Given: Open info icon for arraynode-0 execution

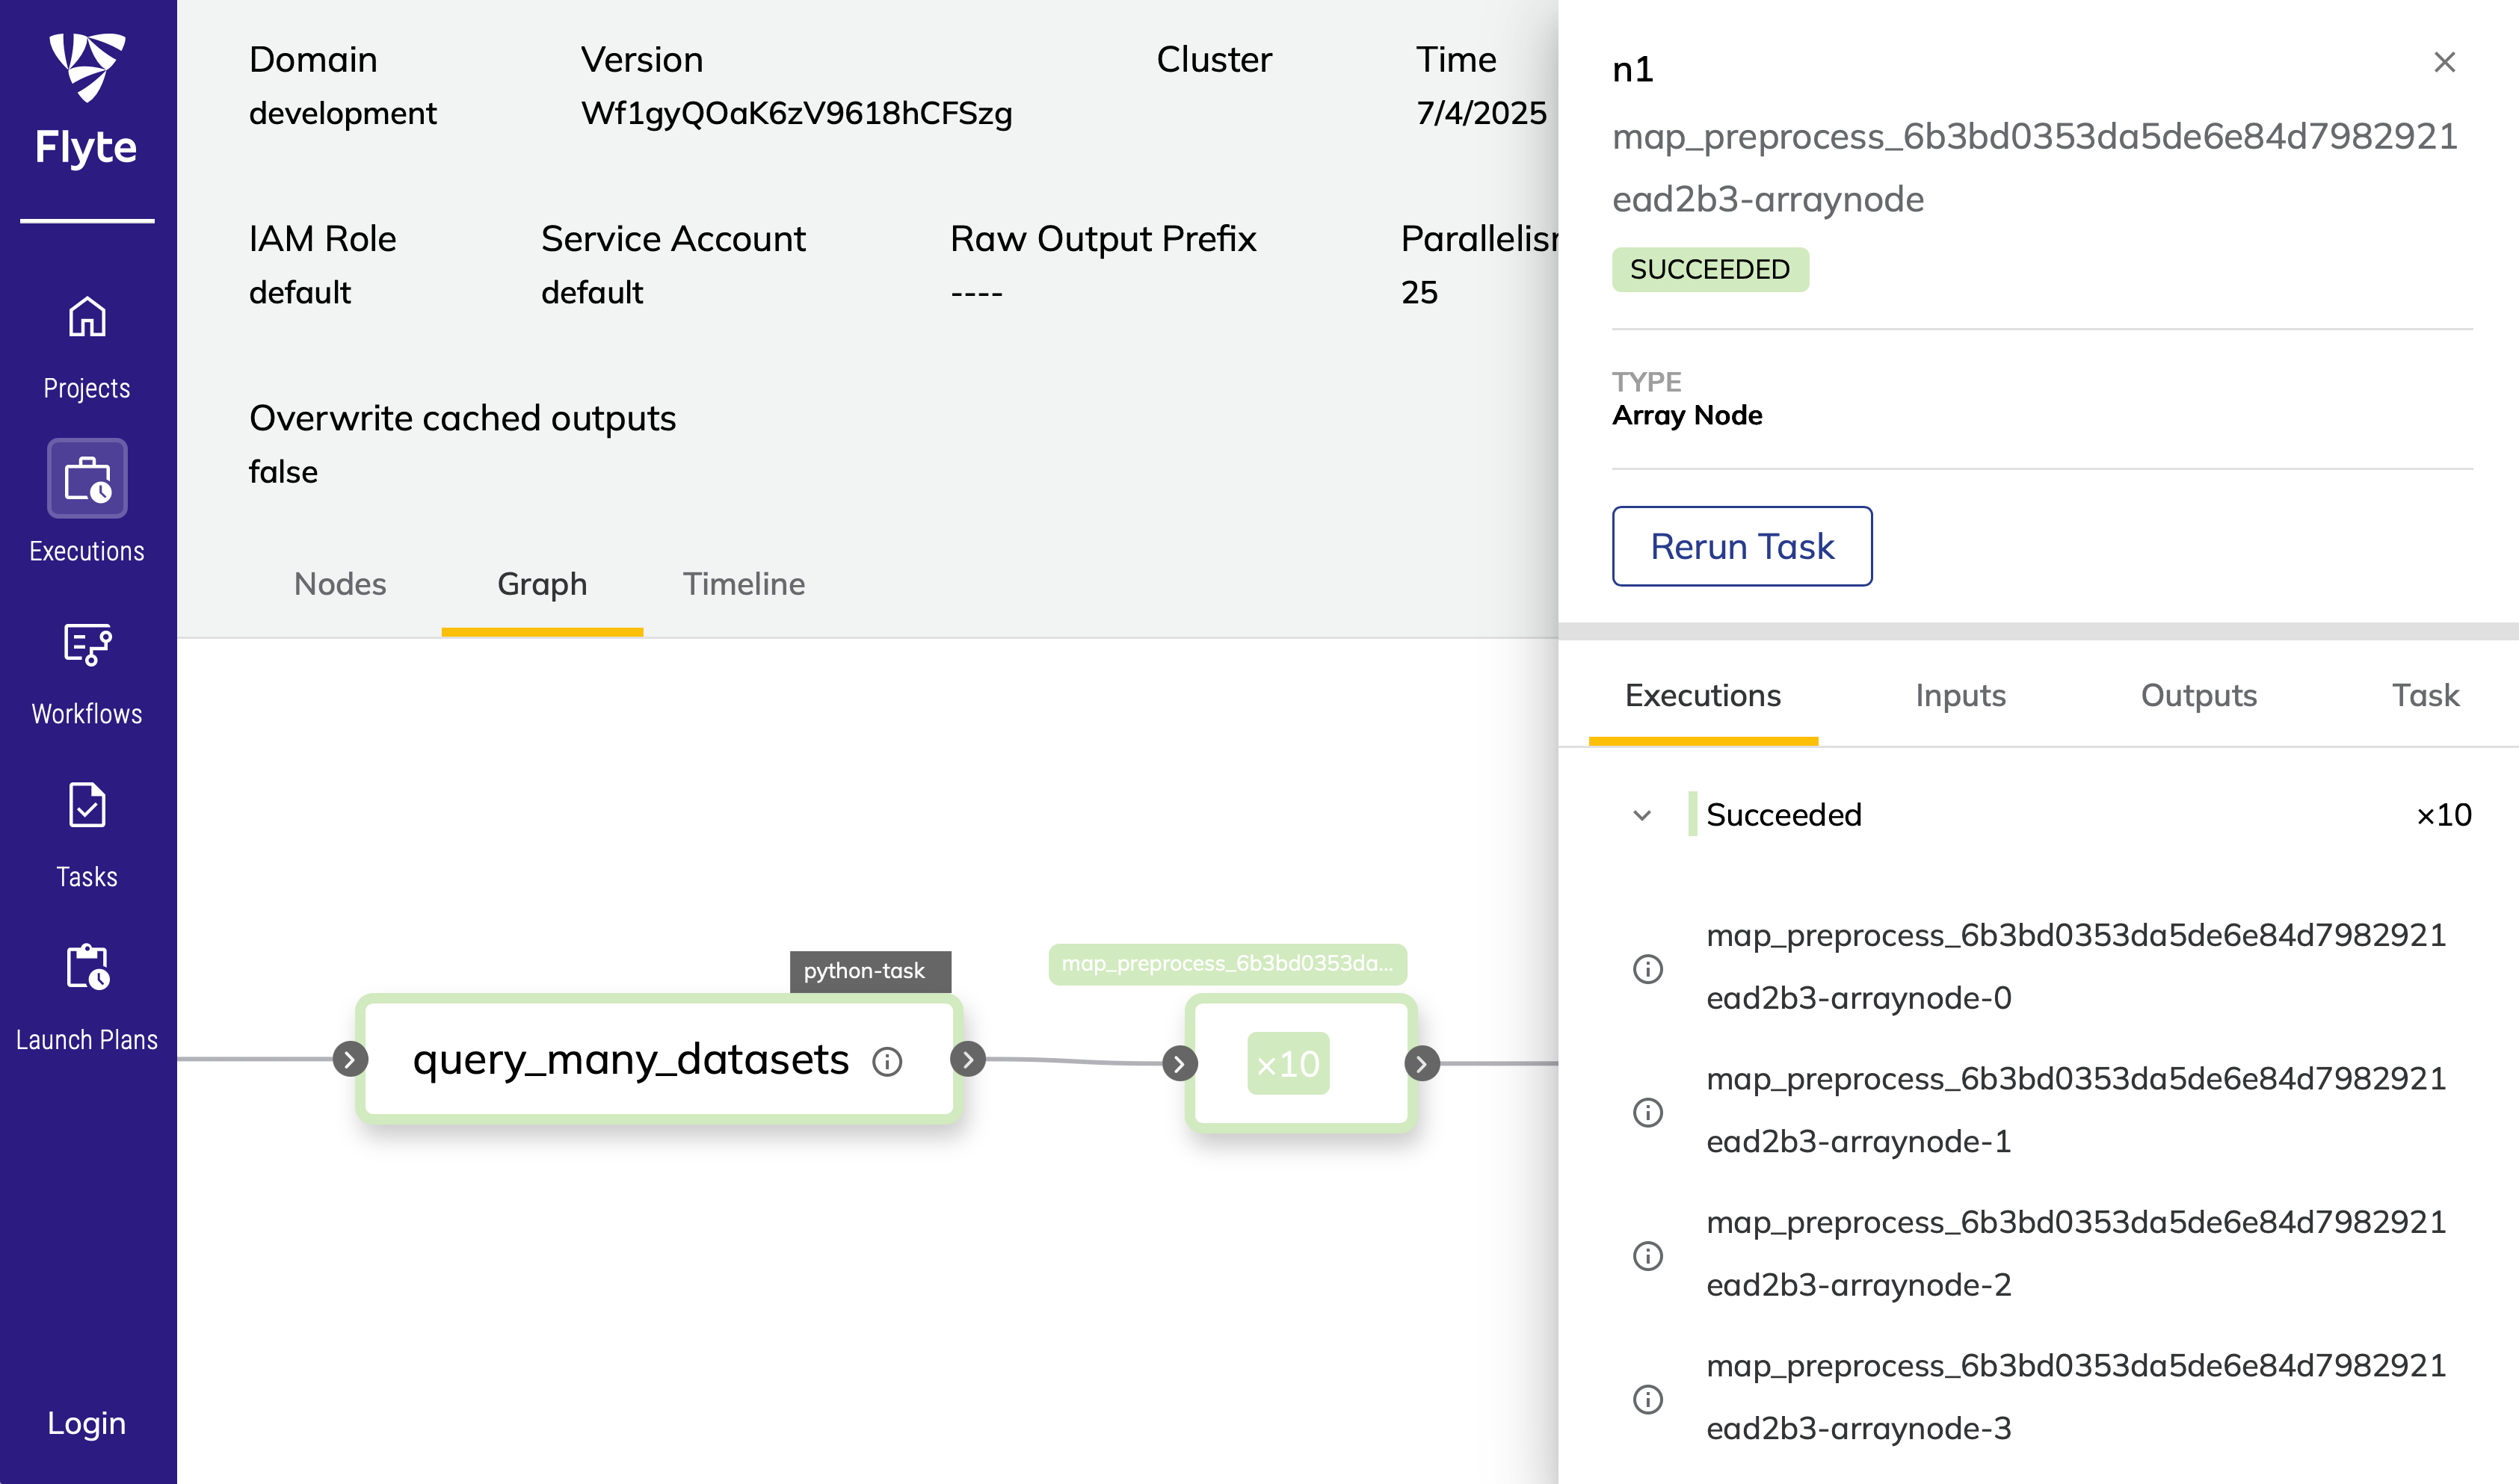Looking at the screenshot, I should [x=1647, y=968].
